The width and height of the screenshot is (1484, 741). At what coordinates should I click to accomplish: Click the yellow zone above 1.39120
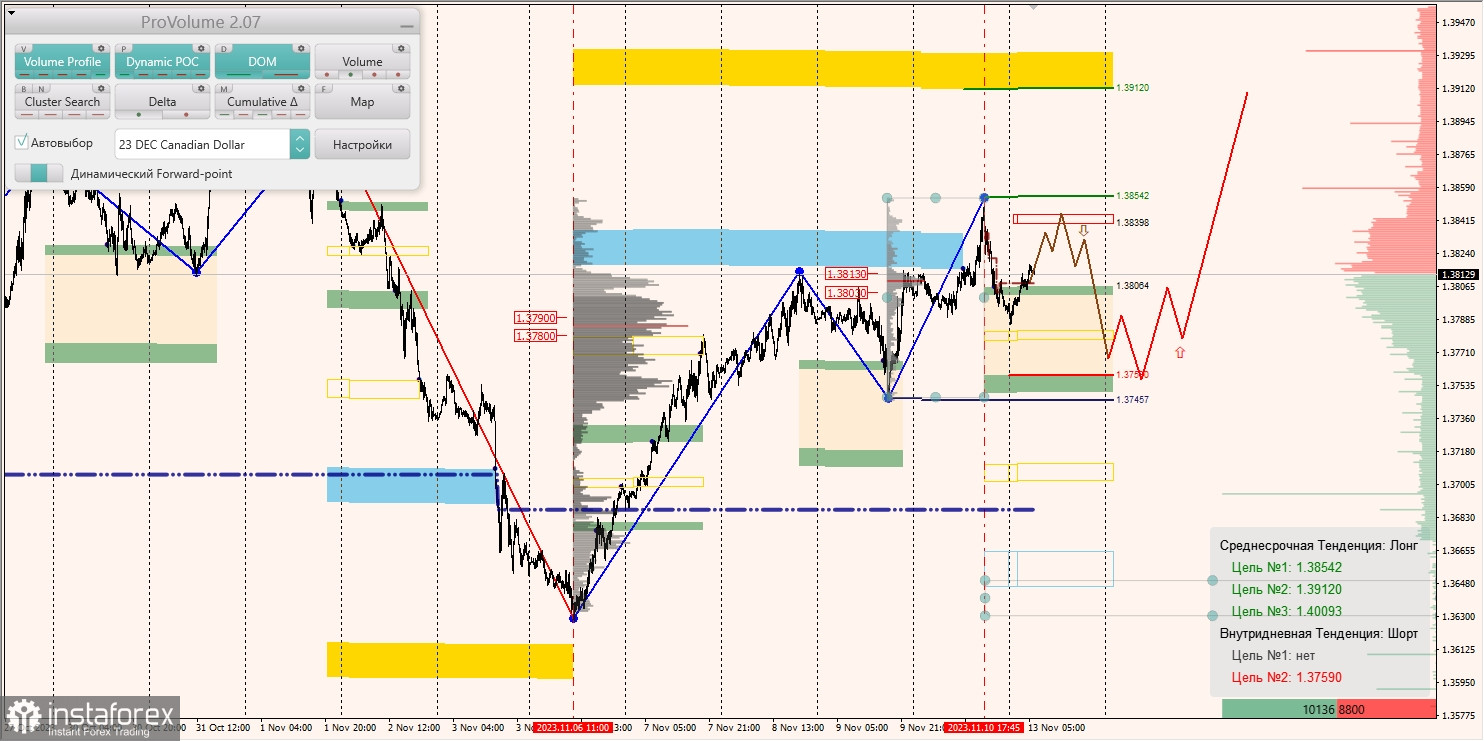[843, 68]
